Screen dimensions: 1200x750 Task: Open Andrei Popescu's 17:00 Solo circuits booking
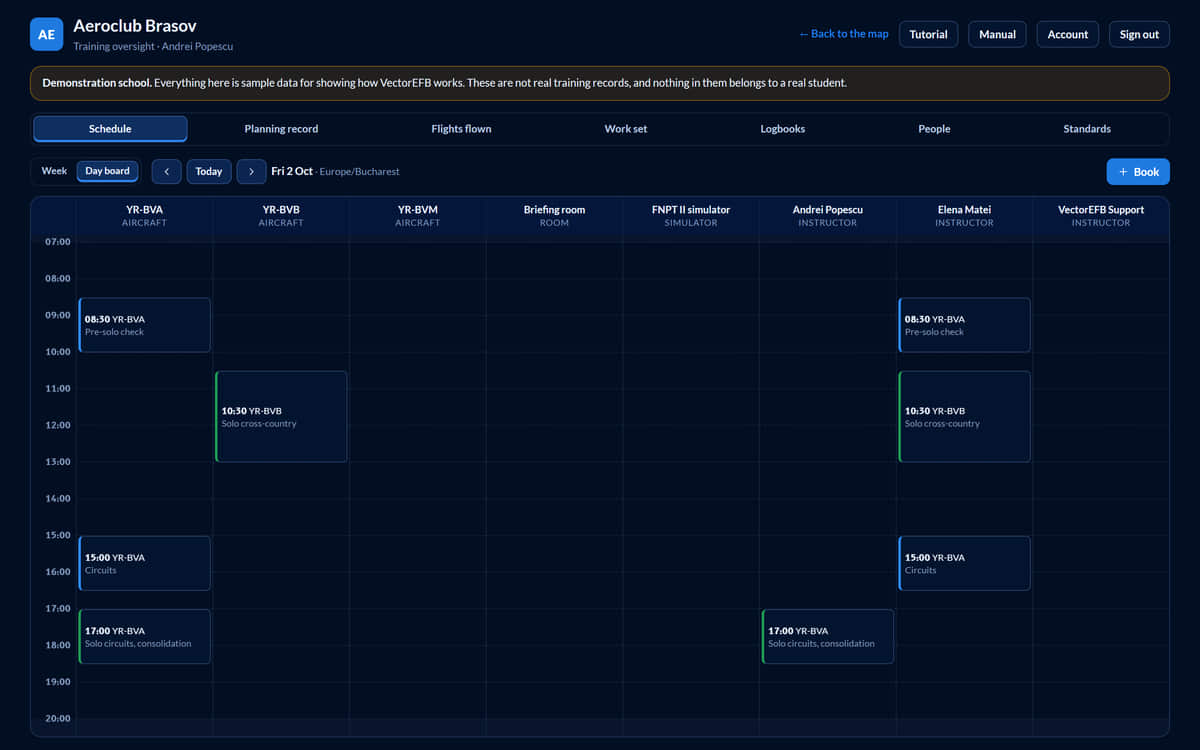(828, 637)
